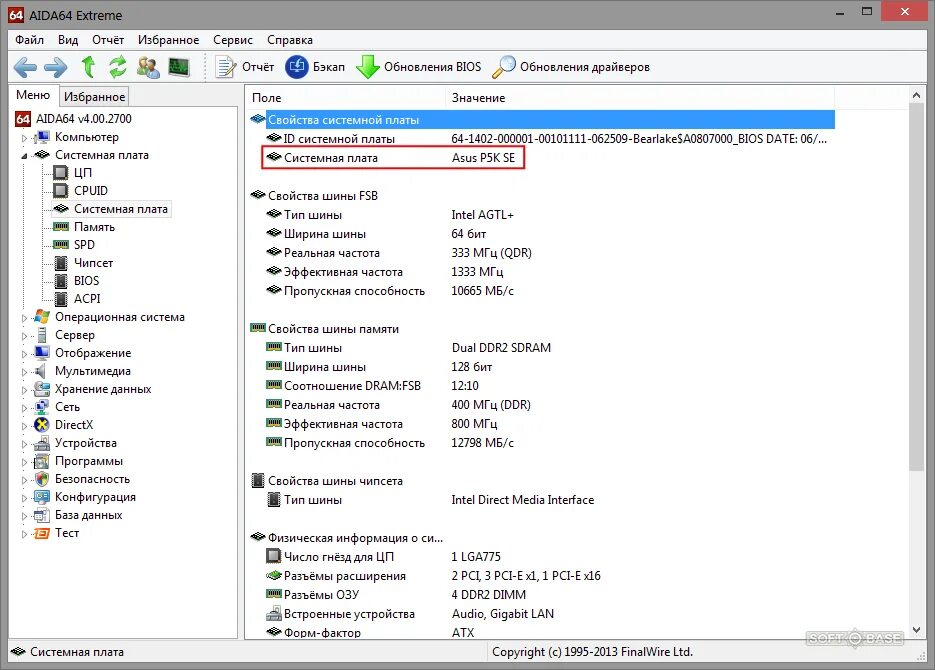Click the Сеть network icon
935x670 pixels.
[42, 407]
